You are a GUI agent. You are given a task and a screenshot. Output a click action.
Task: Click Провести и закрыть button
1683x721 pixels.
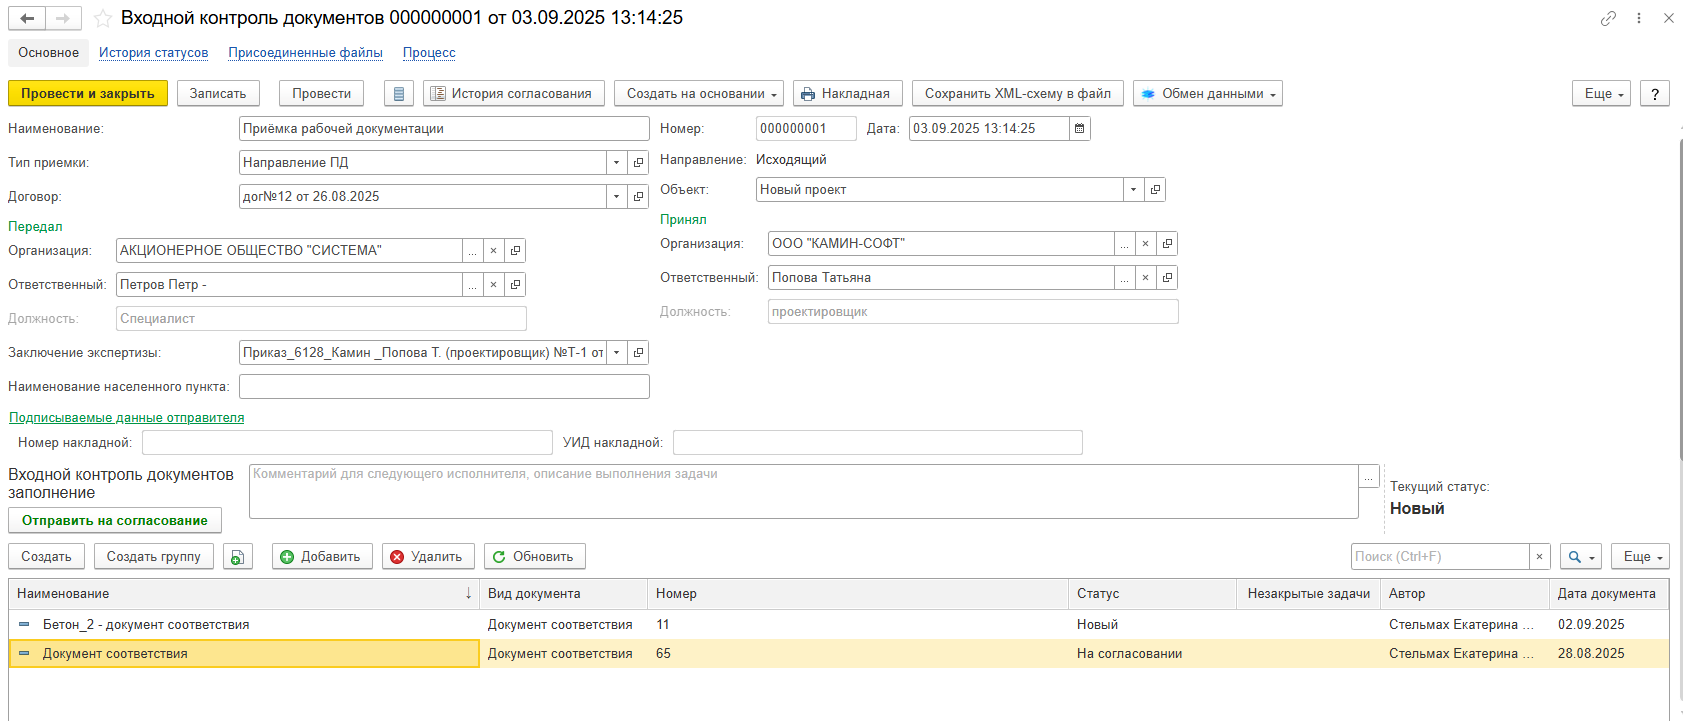point(88,94)
